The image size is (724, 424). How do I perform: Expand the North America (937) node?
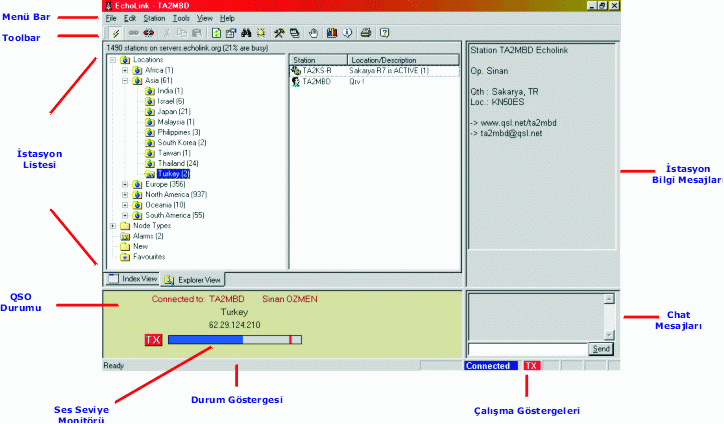coord(125,195)
